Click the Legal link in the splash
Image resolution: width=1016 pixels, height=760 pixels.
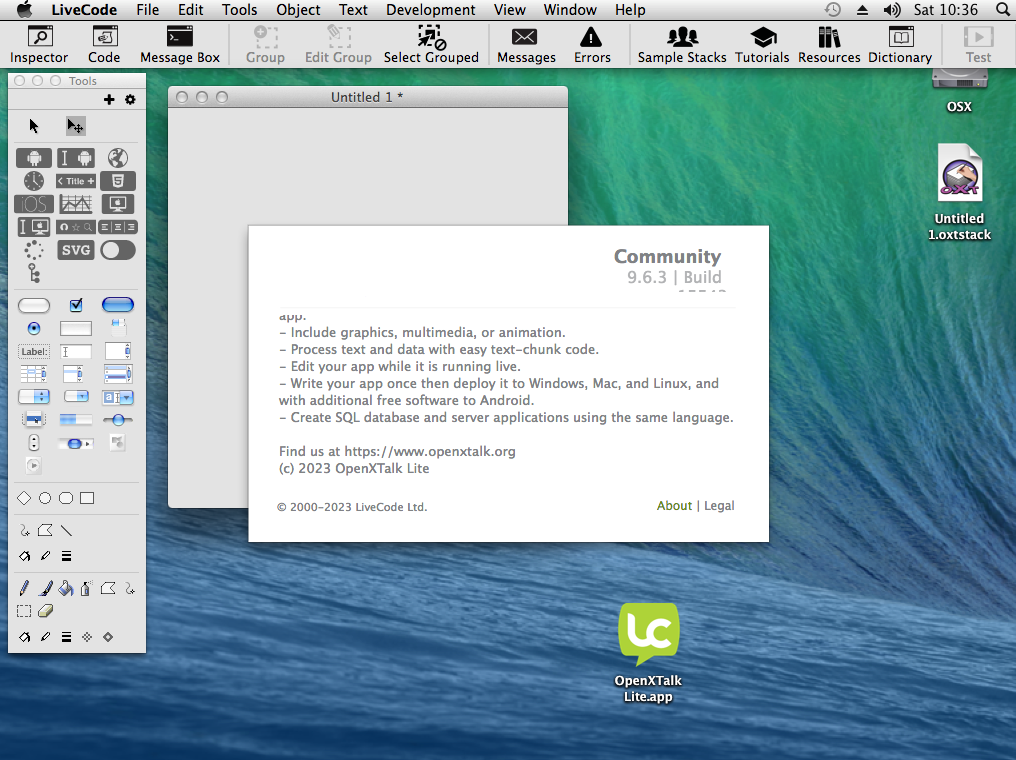719,505
